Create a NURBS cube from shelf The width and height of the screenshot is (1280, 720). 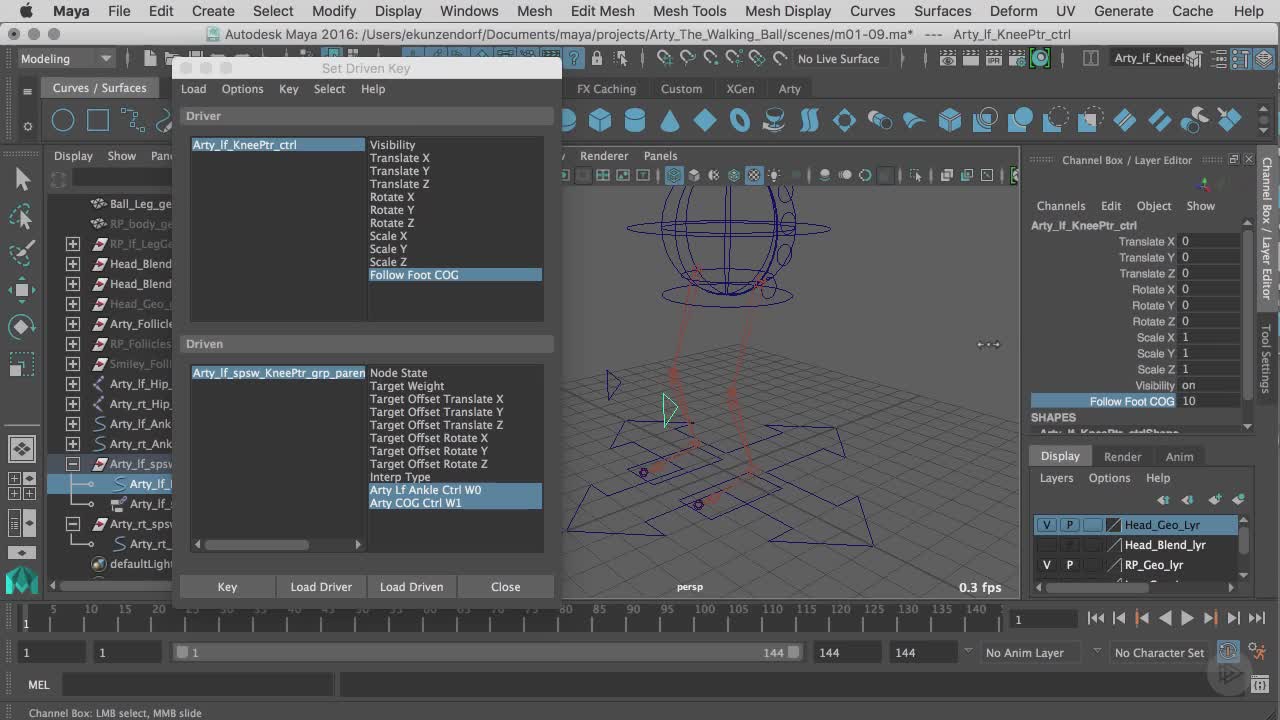(x=600, y=121)
